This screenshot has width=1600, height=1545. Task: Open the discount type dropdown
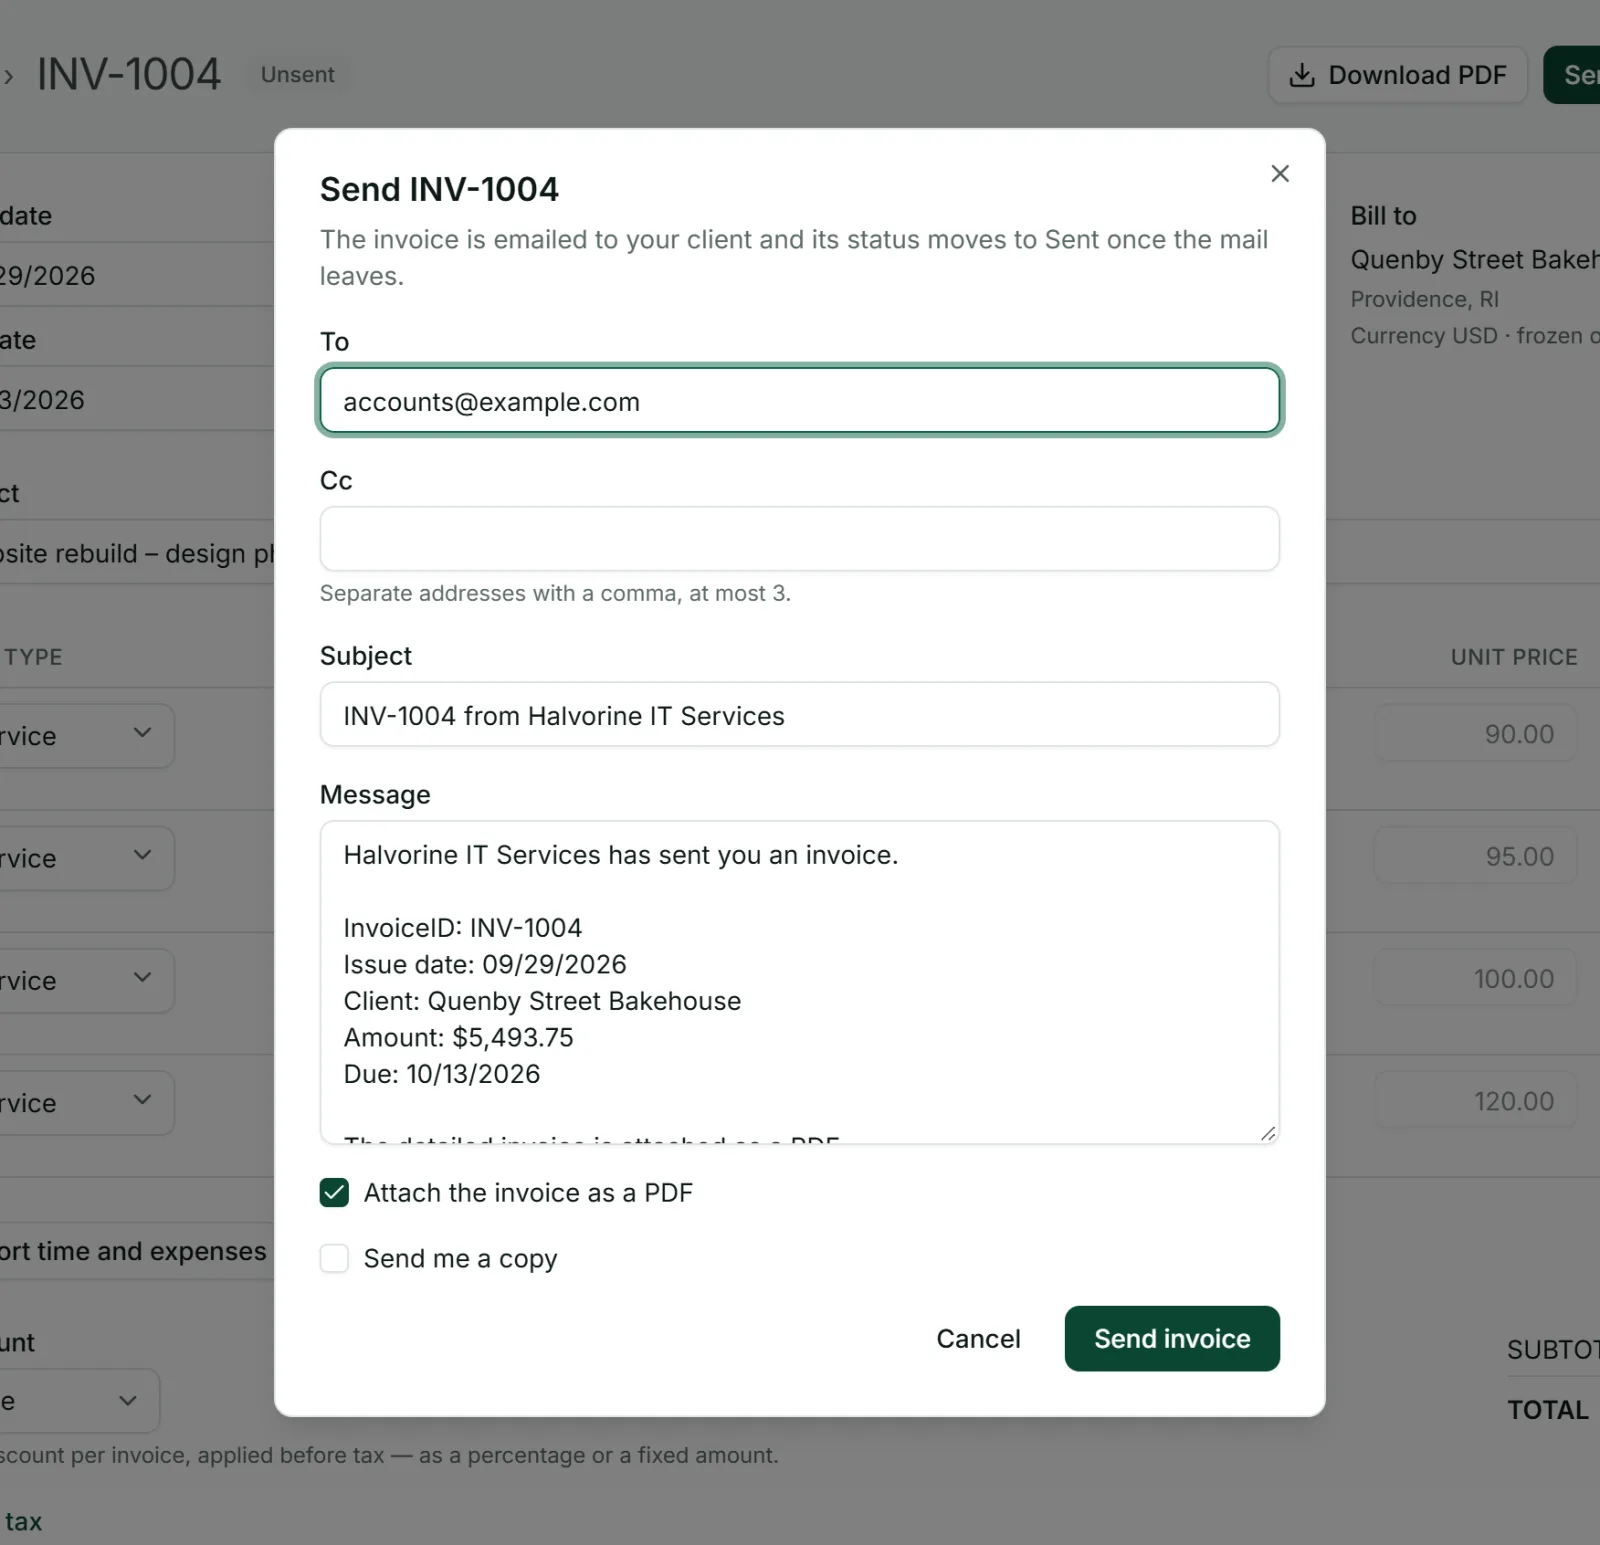click(78, 1401)
